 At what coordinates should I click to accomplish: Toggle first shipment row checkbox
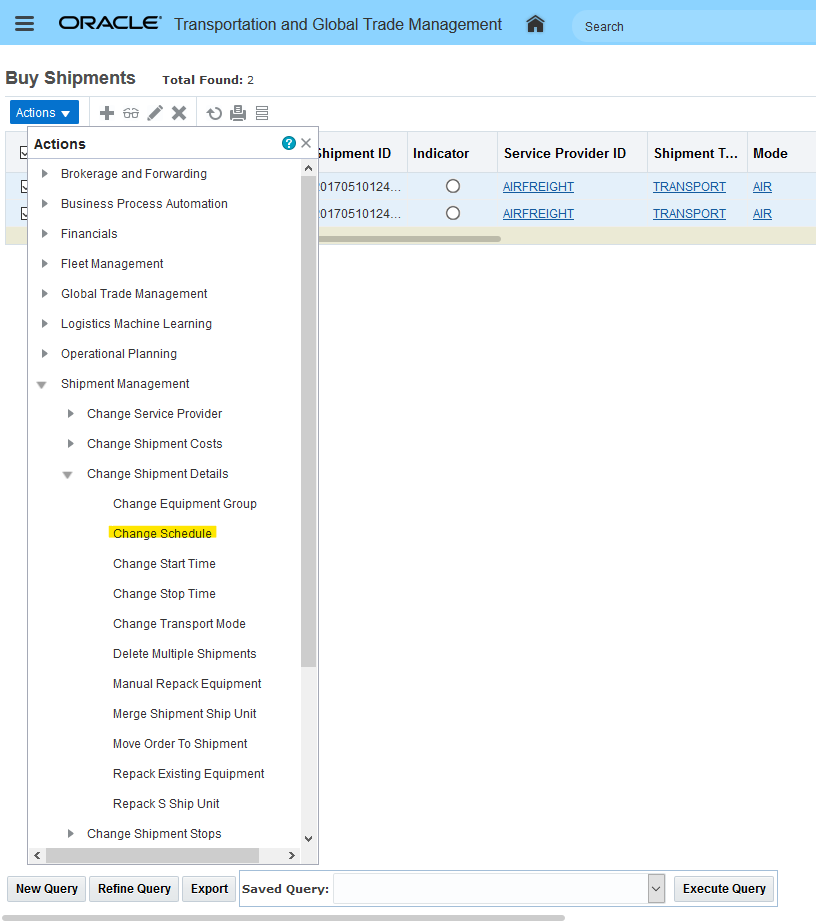click(24, 187)
